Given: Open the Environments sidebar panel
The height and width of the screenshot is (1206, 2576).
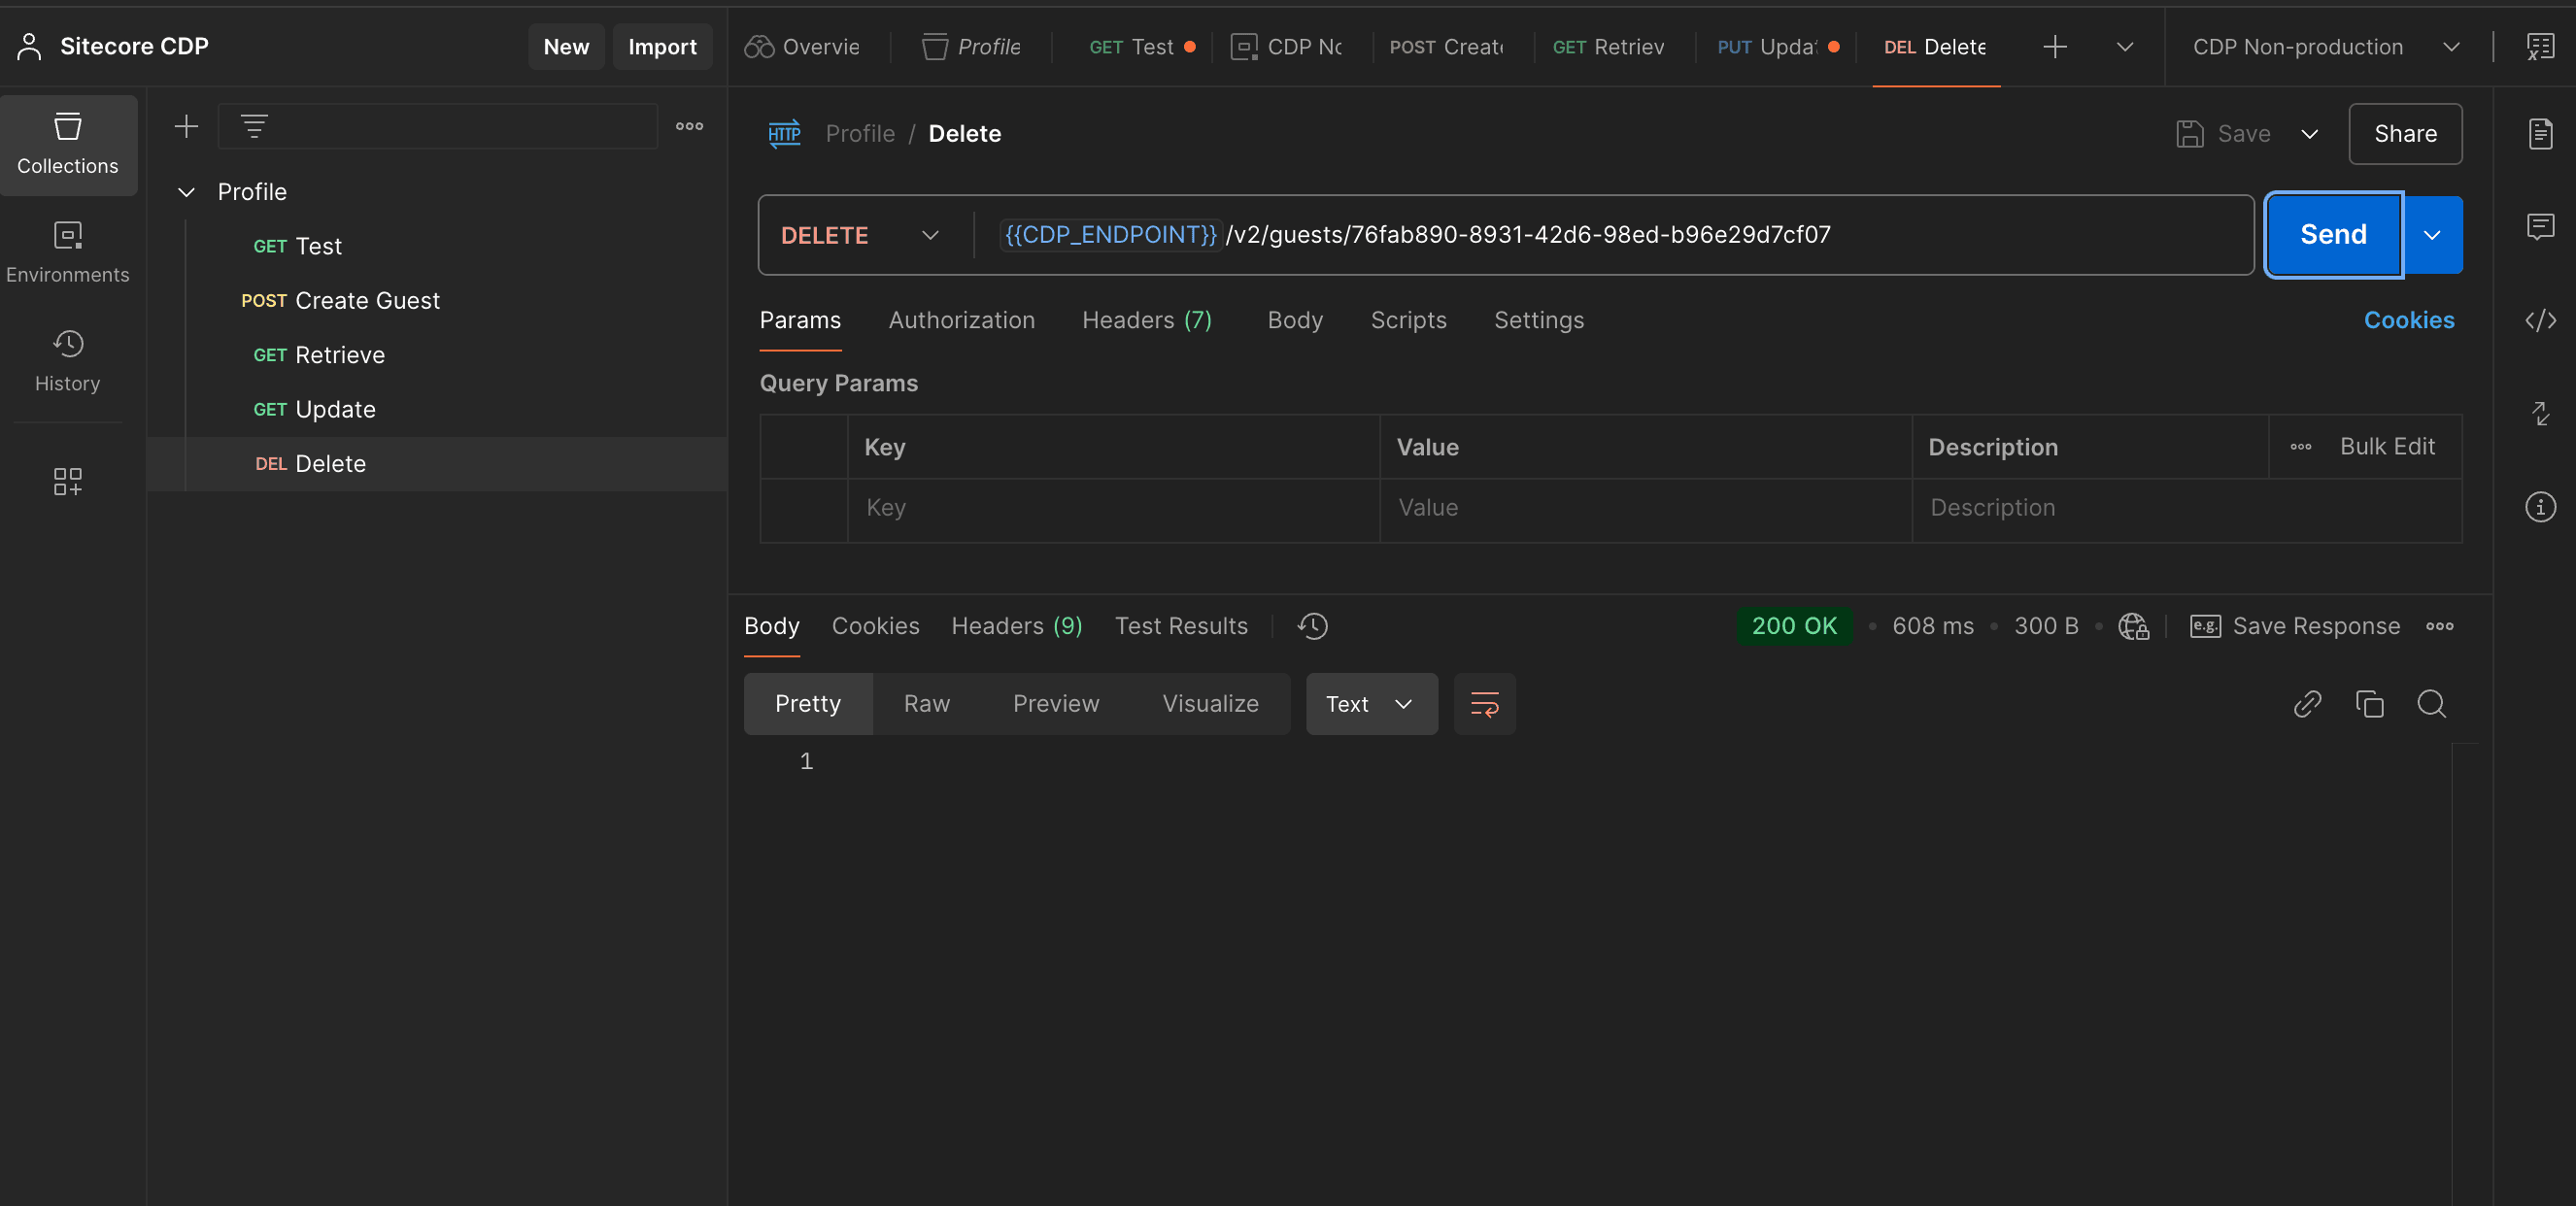Looking at the screenshot, I should (67, 251).
